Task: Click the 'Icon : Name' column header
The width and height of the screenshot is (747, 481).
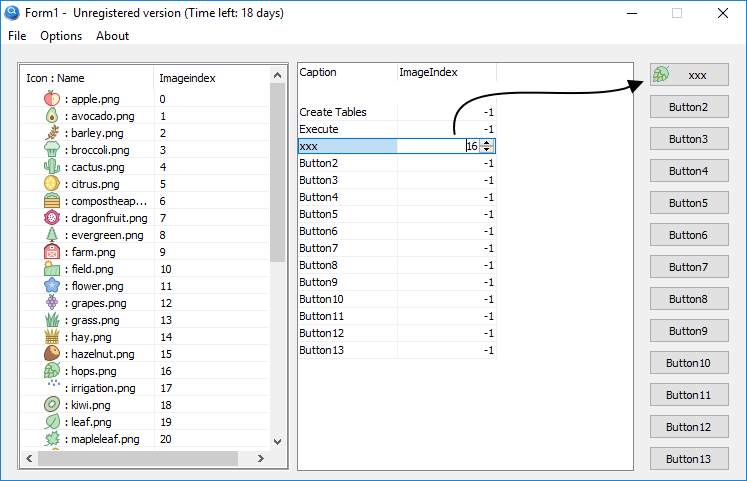Action: tap(88, 78)
